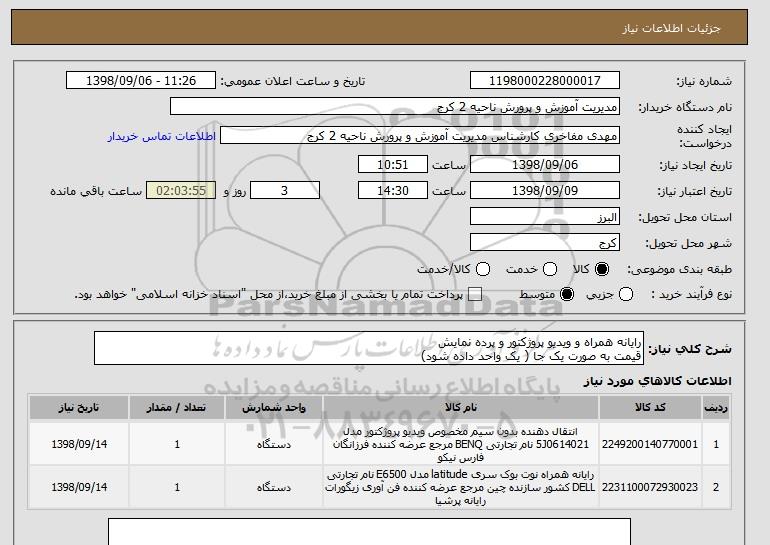Select the کالا radio button
Viewport: 770px width, 545px height.
point(602,269)
